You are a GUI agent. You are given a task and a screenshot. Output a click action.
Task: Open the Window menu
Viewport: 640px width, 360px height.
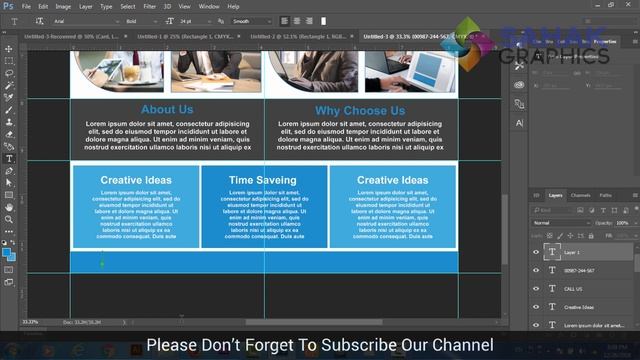pos(209,7)
